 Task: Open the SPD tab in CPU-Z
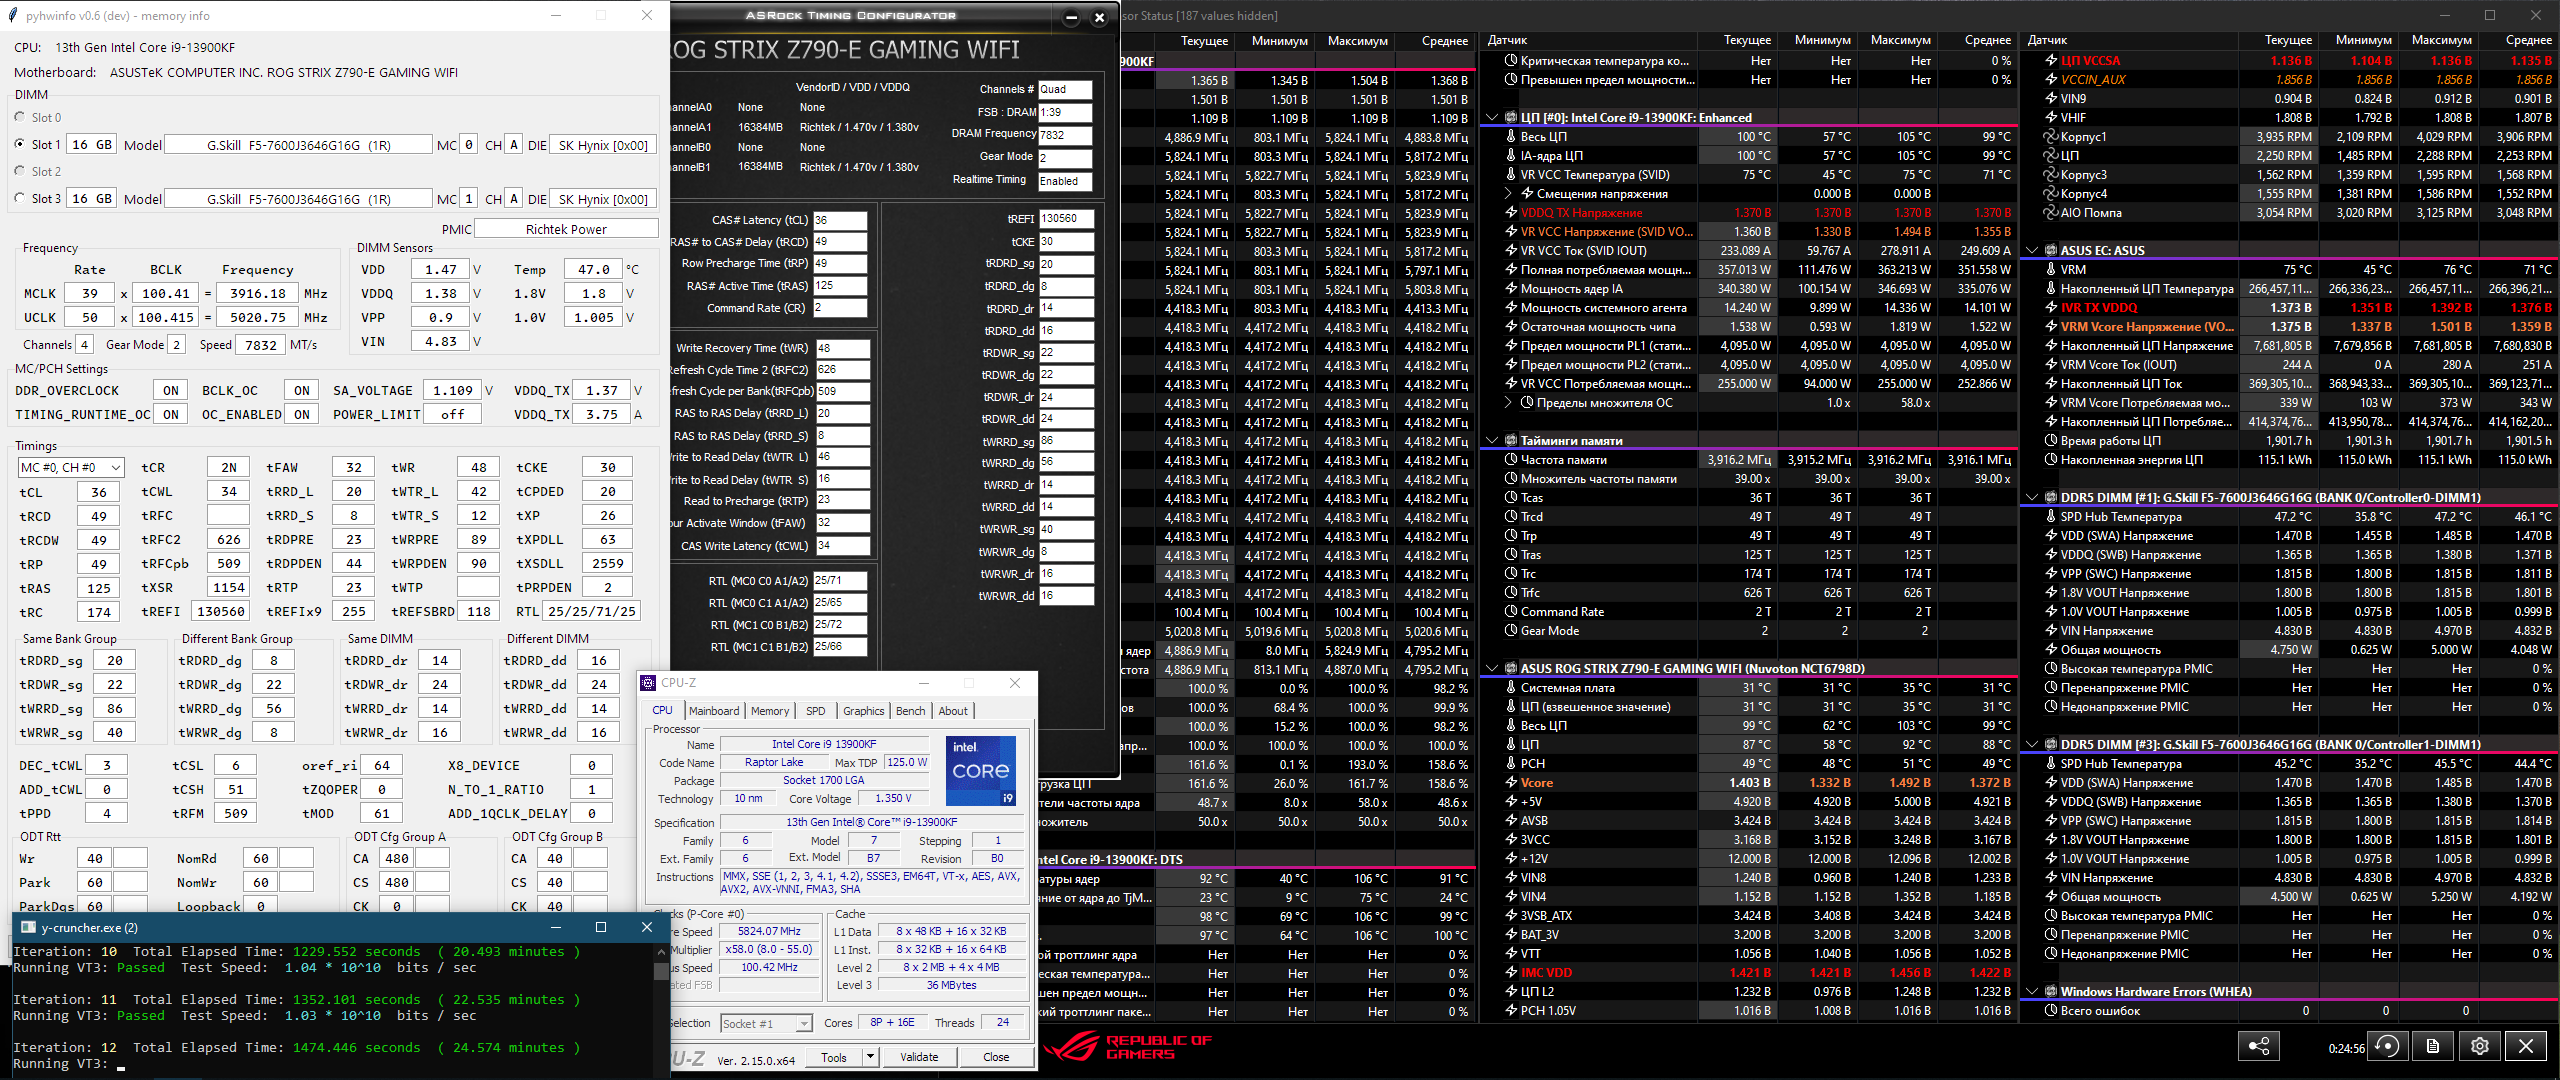pyautogui.click(x=815, y=711)
